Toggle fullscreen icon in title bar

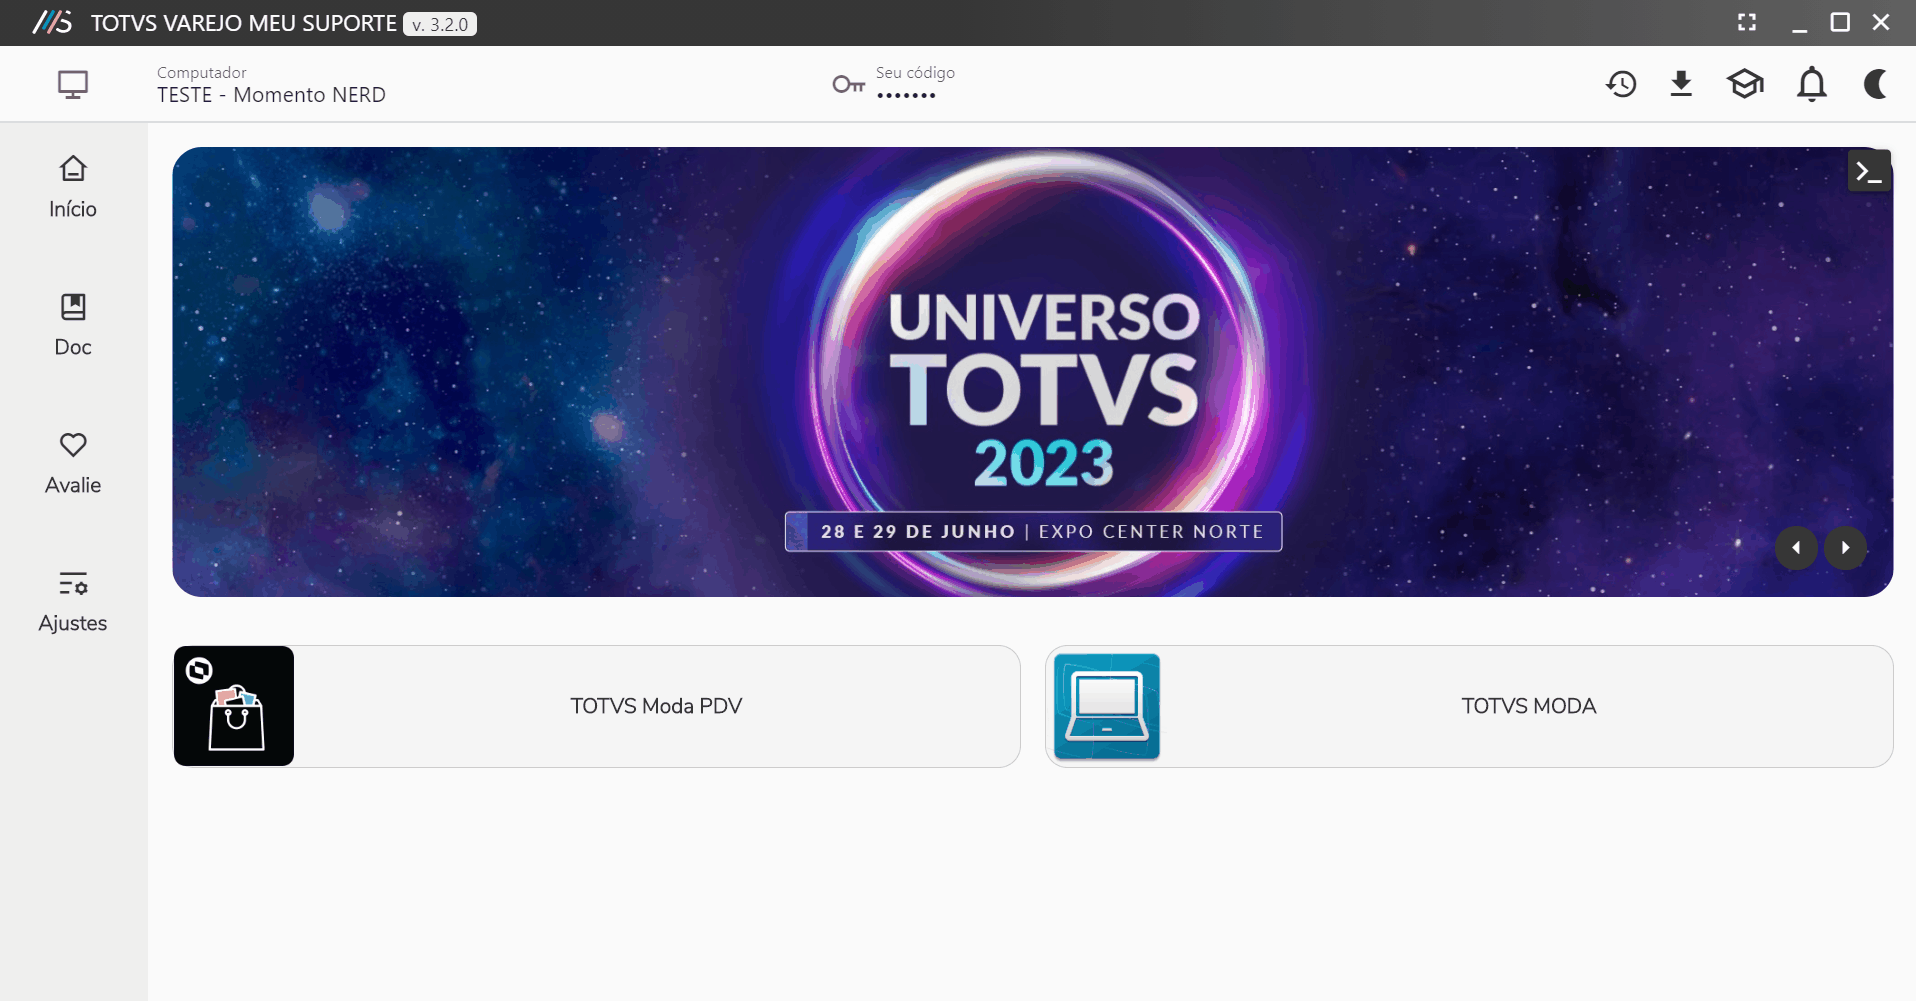click(x=1747, y=22)
